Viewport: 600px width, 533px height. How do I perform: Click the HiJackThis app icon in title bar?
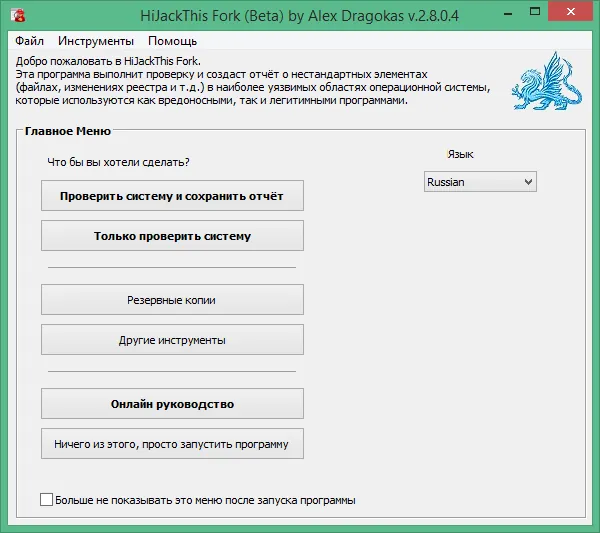[x=18, y=16]
